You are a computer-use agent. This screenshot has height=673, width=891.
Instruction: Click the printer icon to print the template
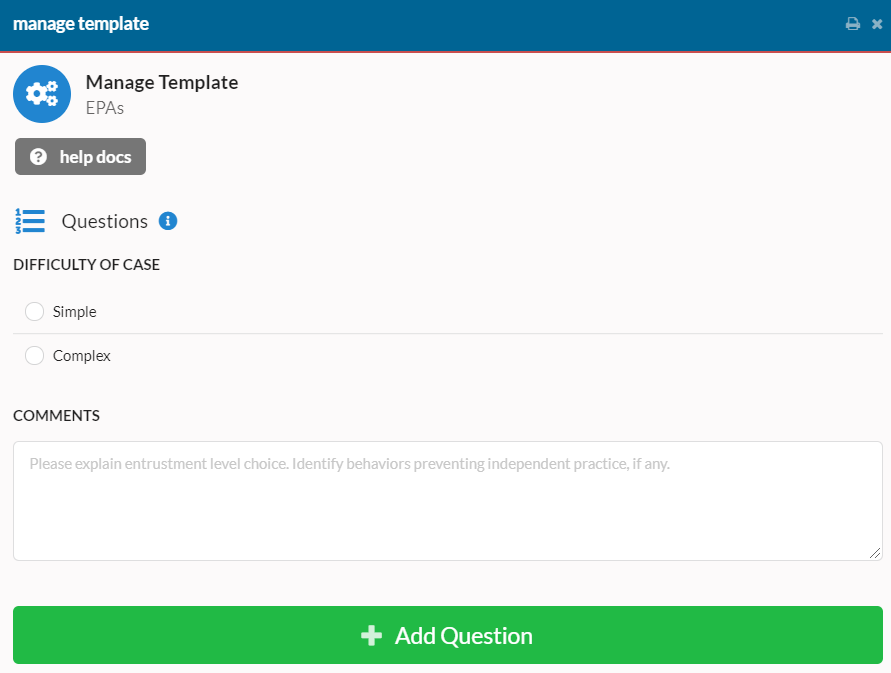851,23
